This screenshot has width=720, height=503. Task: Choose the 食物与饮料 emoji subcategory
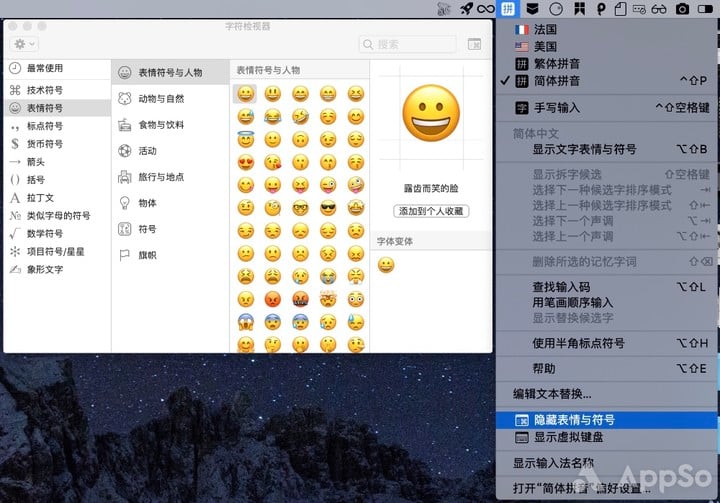point(160,125)
